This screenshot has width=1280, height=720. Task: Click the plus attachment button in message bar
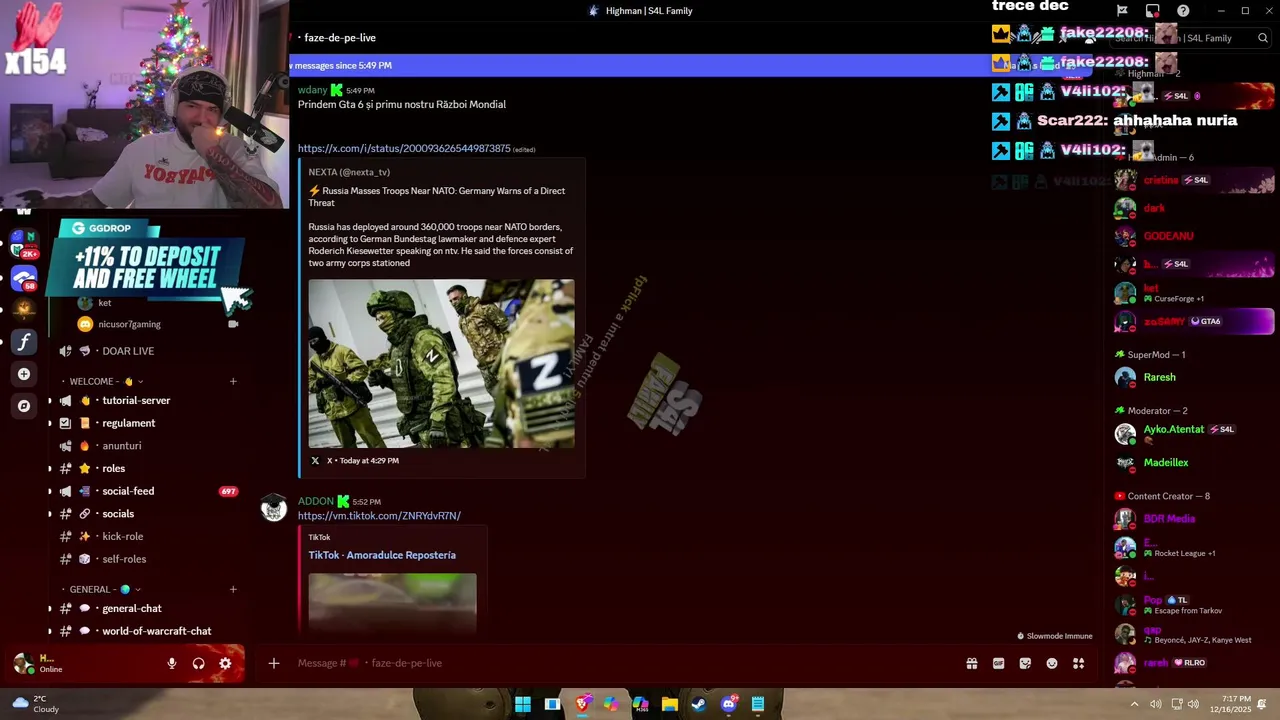coord(273,663)
